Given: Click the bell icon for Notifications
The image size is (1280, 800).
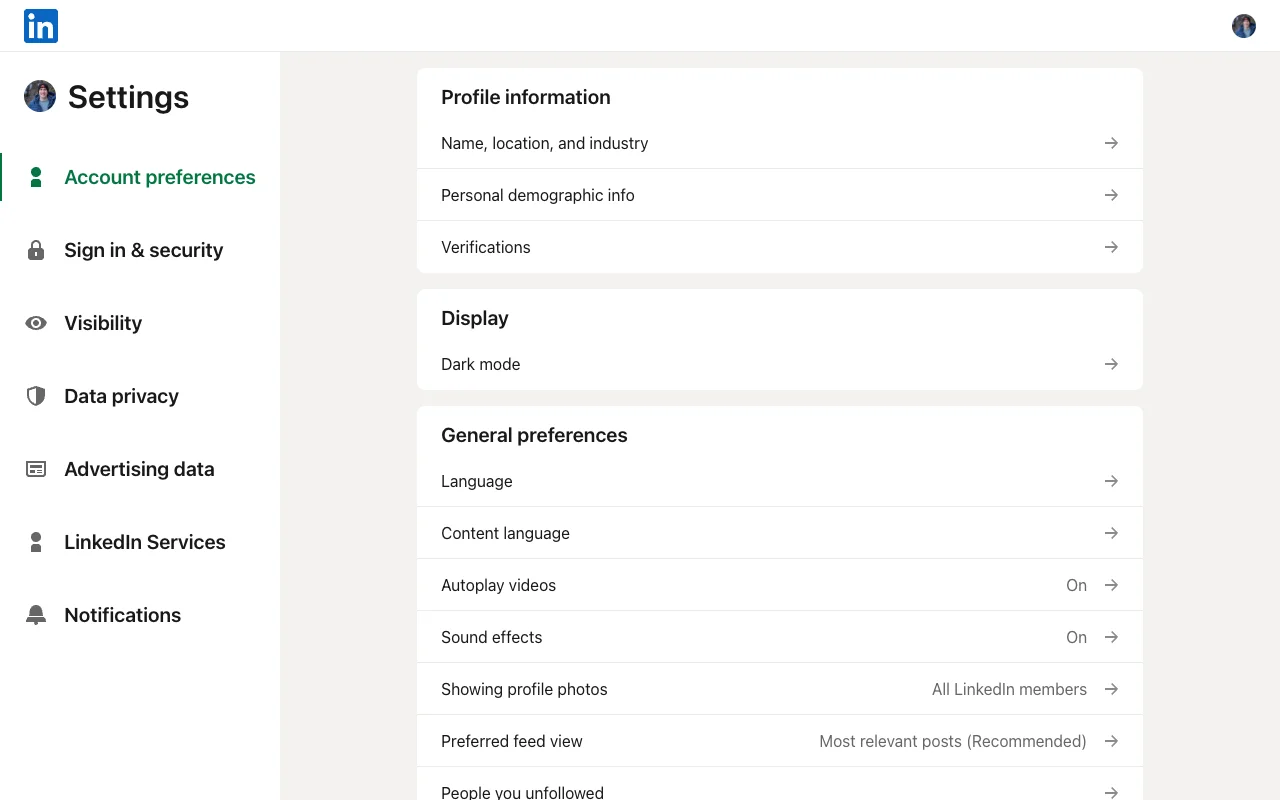Looking at the screenshot, I should point(36,615).
